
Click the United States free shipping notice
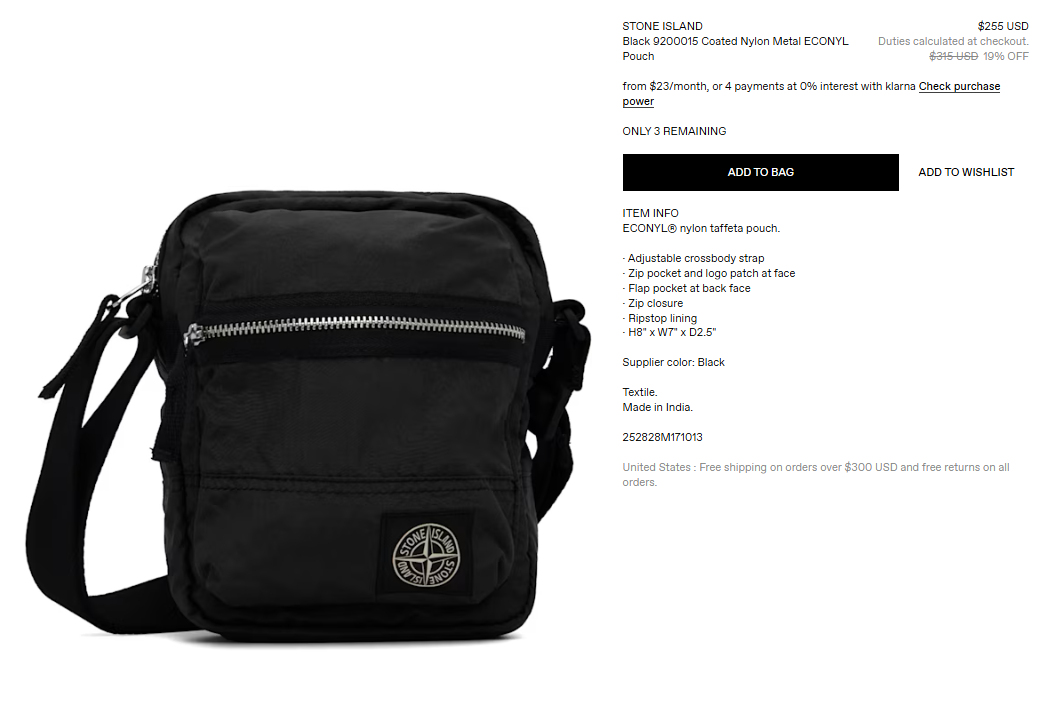coord(816,475)
